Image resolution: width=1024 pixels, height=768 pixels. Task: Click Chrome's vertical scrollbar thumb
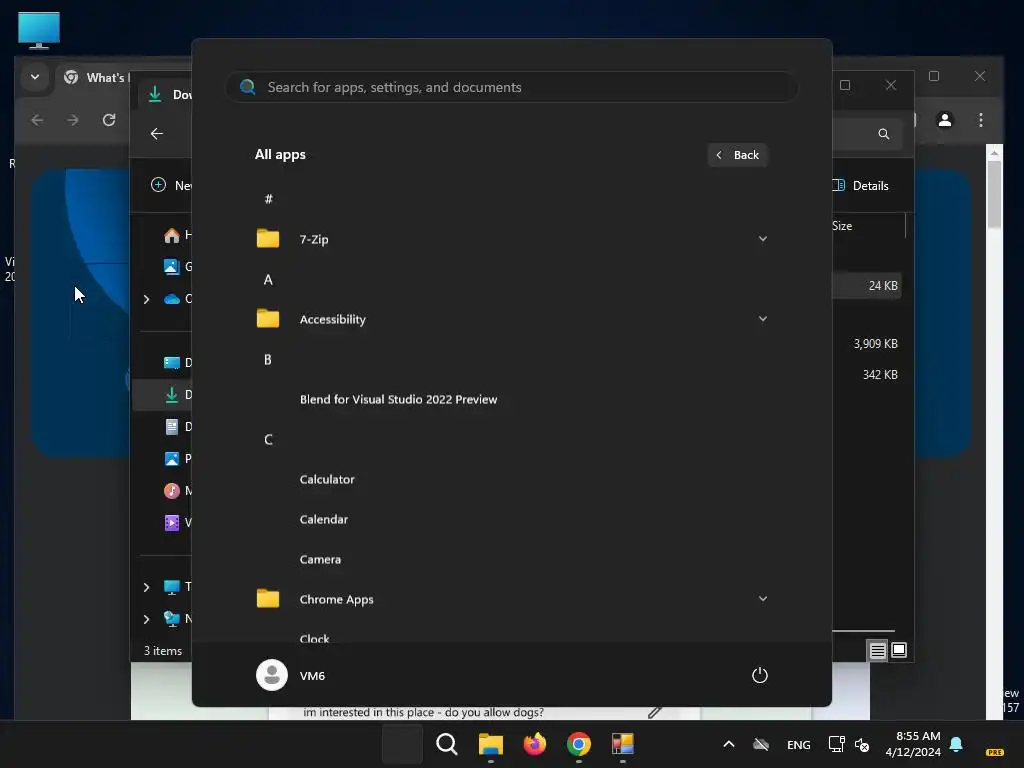(x=994, y=195)
